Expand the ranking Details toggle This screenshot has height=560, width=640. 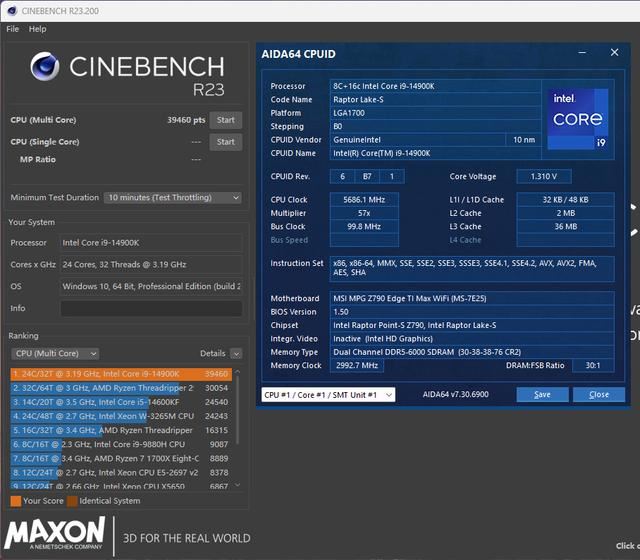[236, 353]
